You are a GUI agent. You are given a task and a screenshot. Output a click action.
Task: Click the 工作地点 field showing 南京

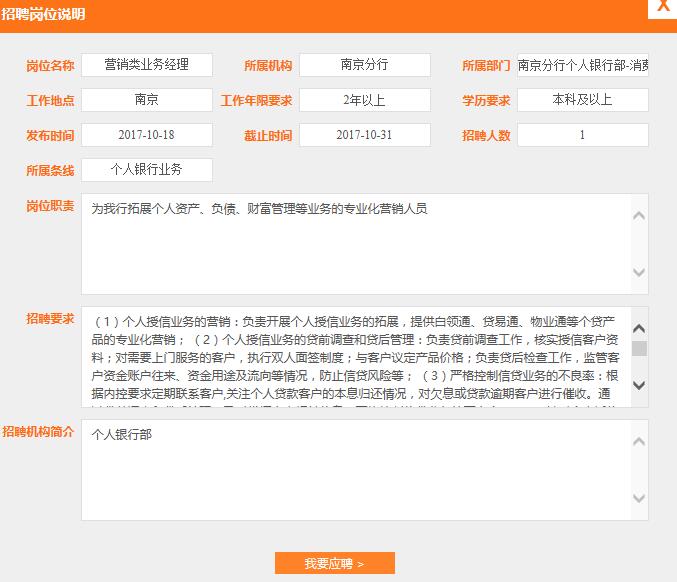pyautogui.click(x=147, y=100)
